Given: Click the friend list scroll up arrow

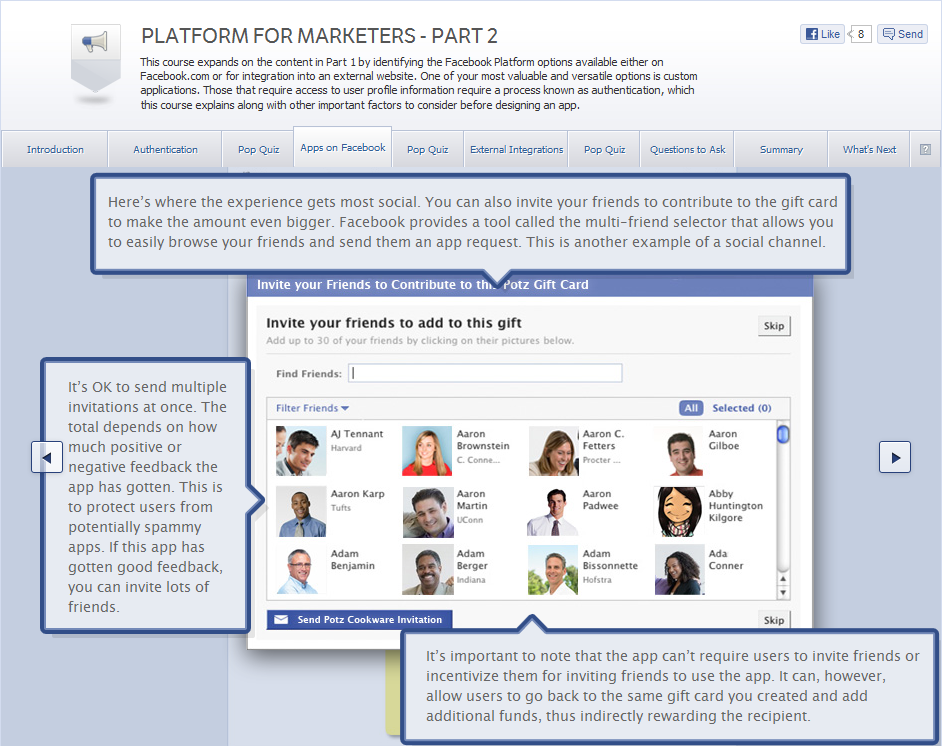Looking at the screenshot, I should [x=783, y=578].
